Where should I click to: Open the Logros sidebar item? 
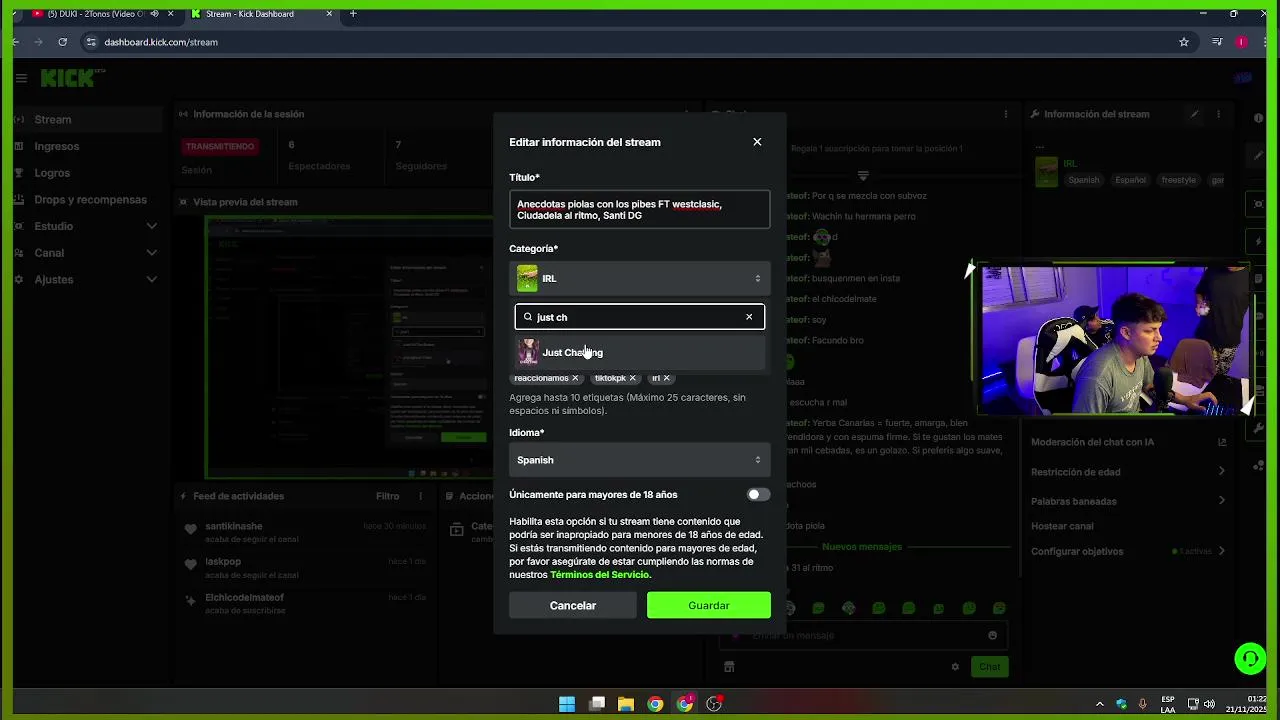[86, 173]
